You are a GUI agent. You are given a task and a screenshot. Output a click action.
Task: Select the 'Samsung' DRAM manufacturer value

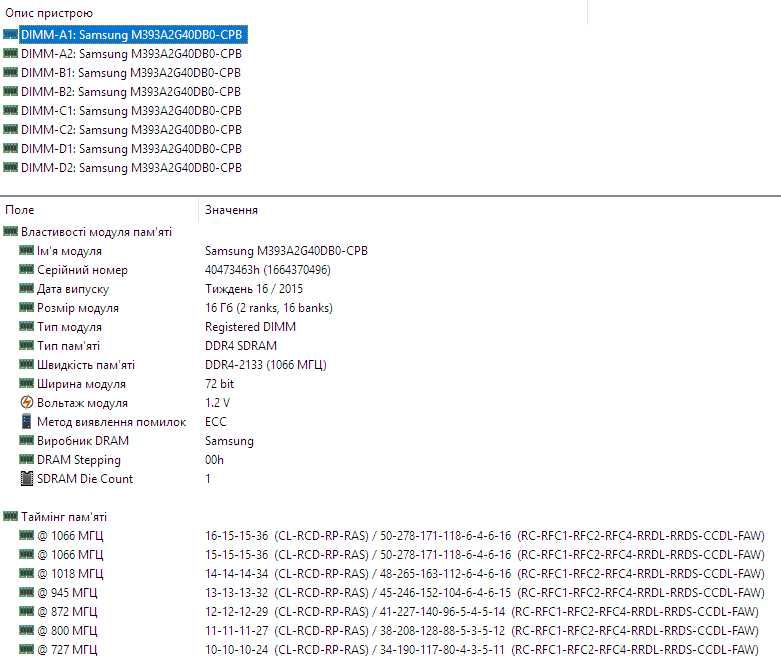pyautogui.click(x=229, y=440)
